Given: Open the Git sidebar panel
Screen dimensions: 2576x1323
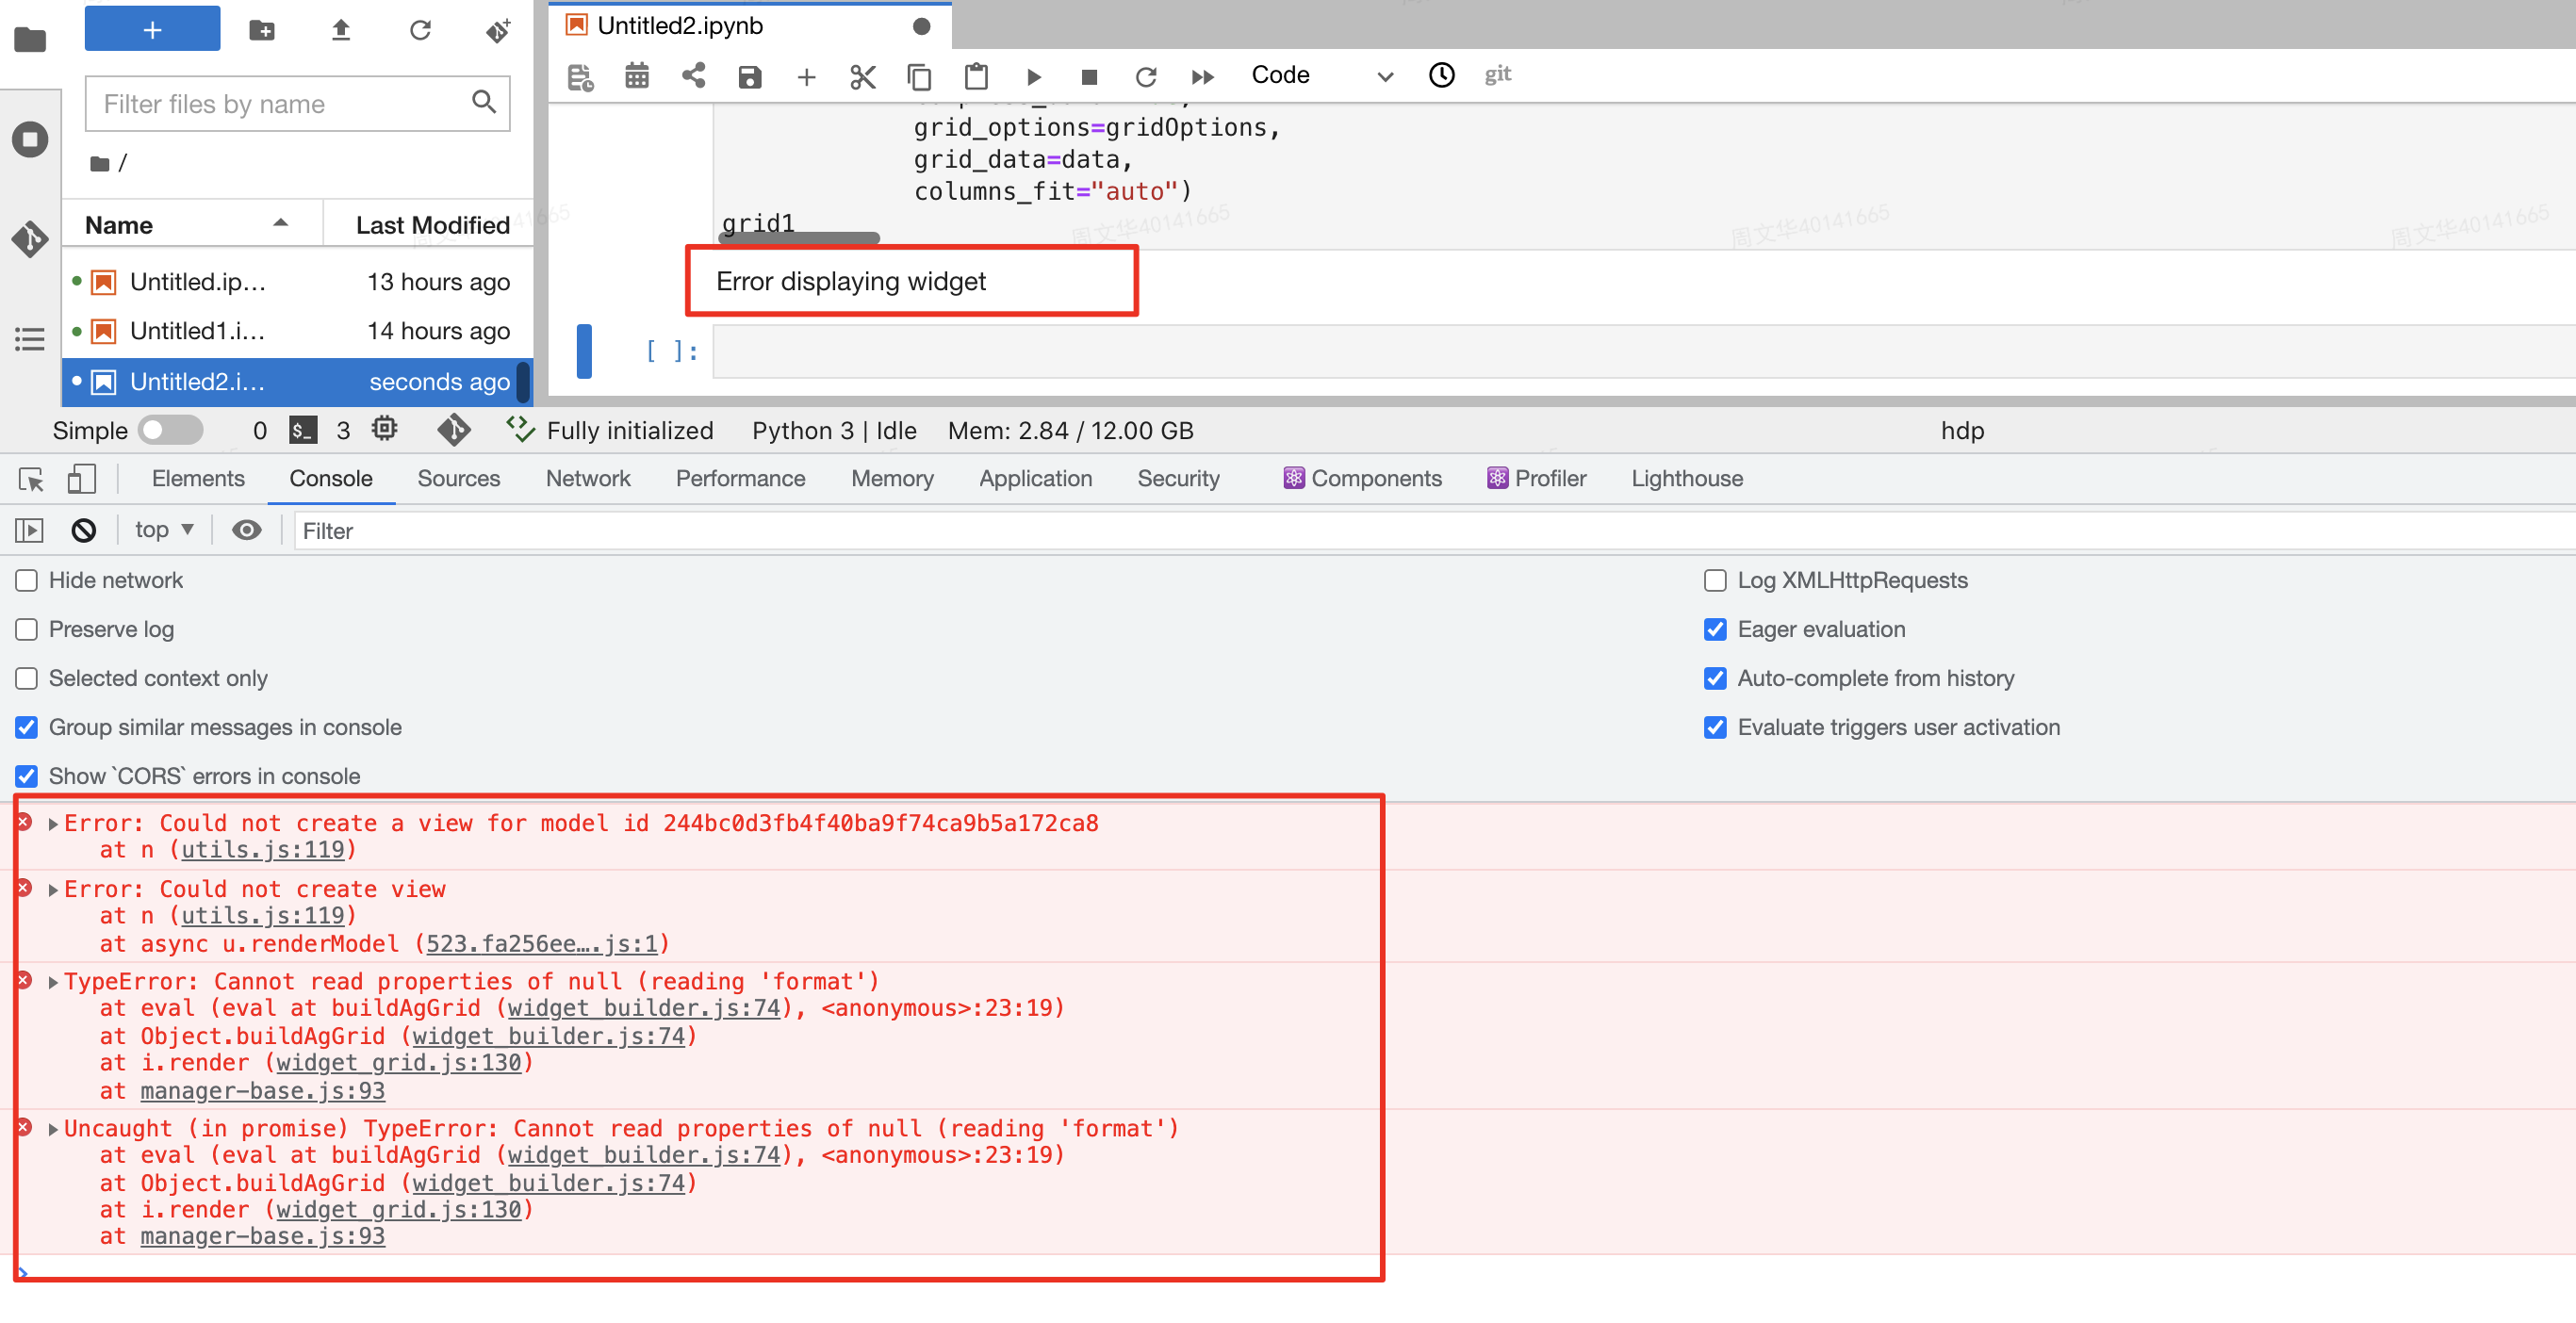Looking at the screenshot, I should click(30, 239).
